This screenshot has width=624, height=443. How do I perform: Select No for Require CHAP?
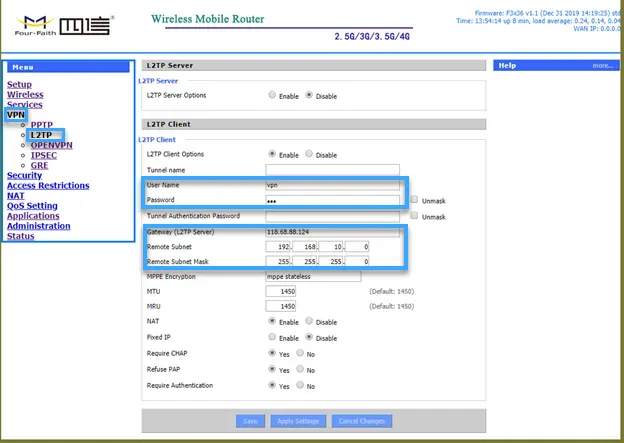[x=299, y=353]
